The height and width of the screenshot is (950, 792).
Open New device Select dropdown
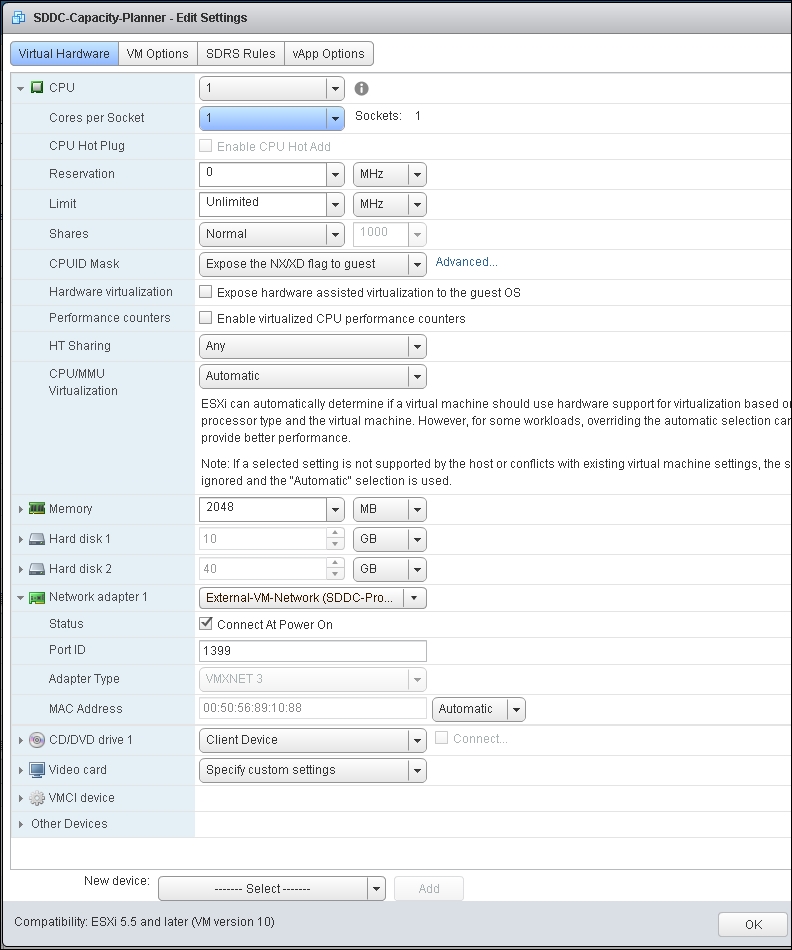pos(376,889)
